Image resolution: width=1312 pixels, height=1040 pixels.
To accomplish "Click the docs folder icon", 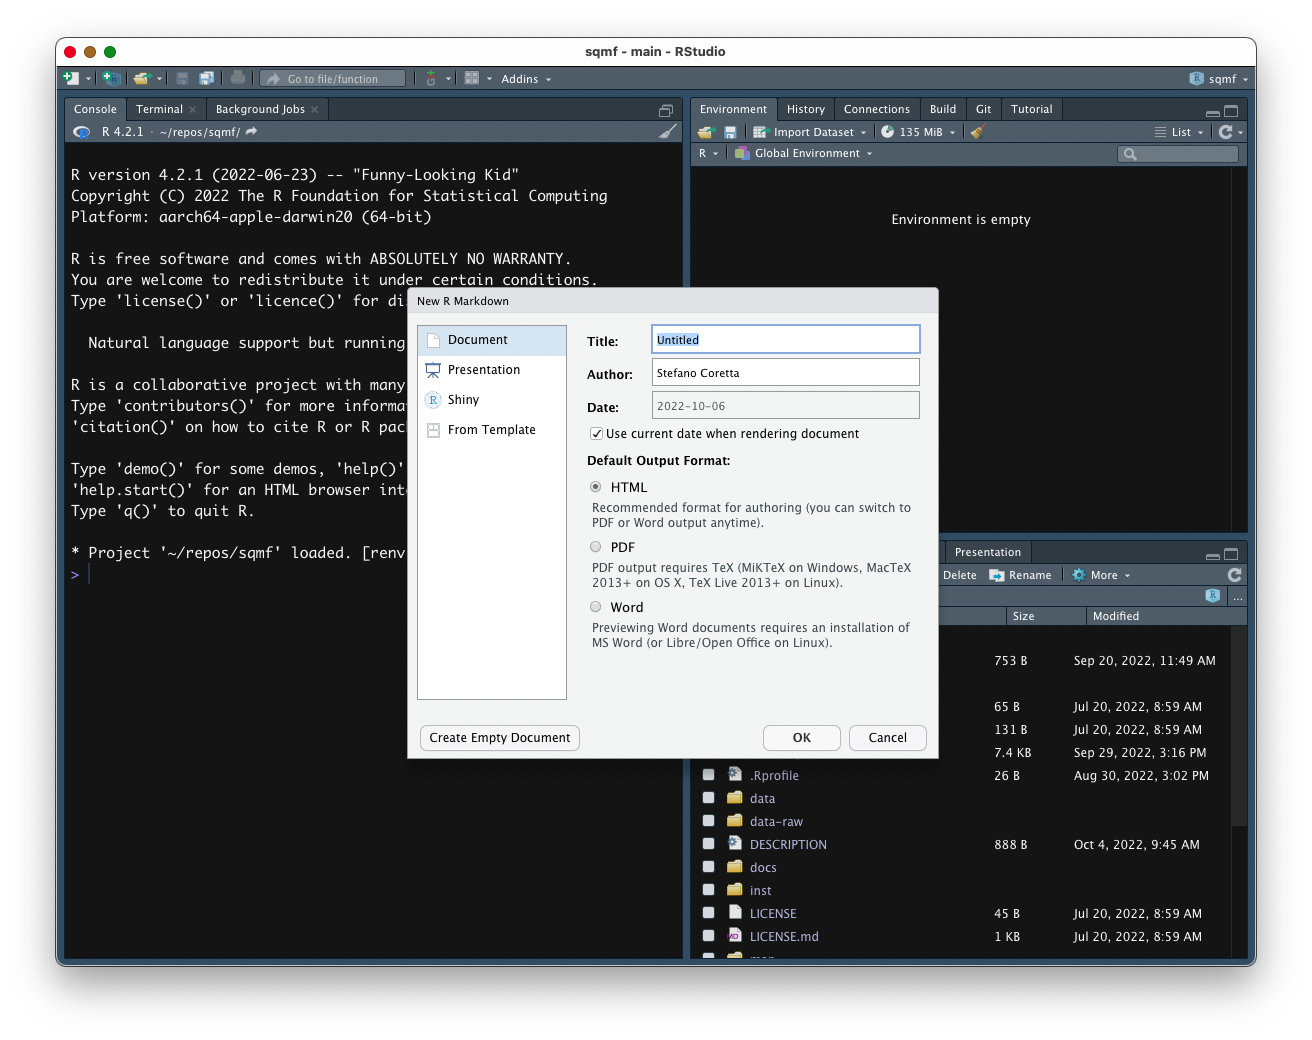I will [x=735, y=867].
